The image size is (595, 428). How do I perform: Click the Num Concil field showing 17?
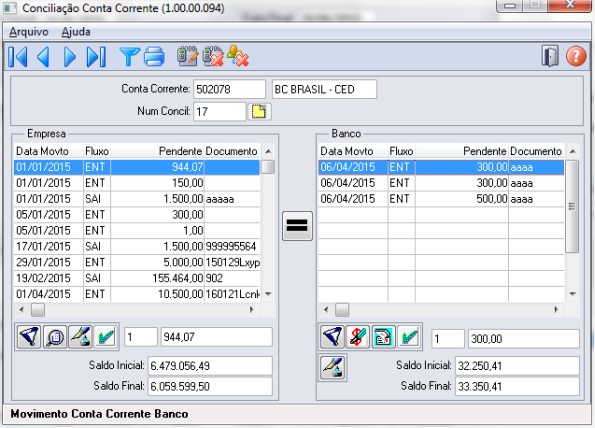pos(219,112)
